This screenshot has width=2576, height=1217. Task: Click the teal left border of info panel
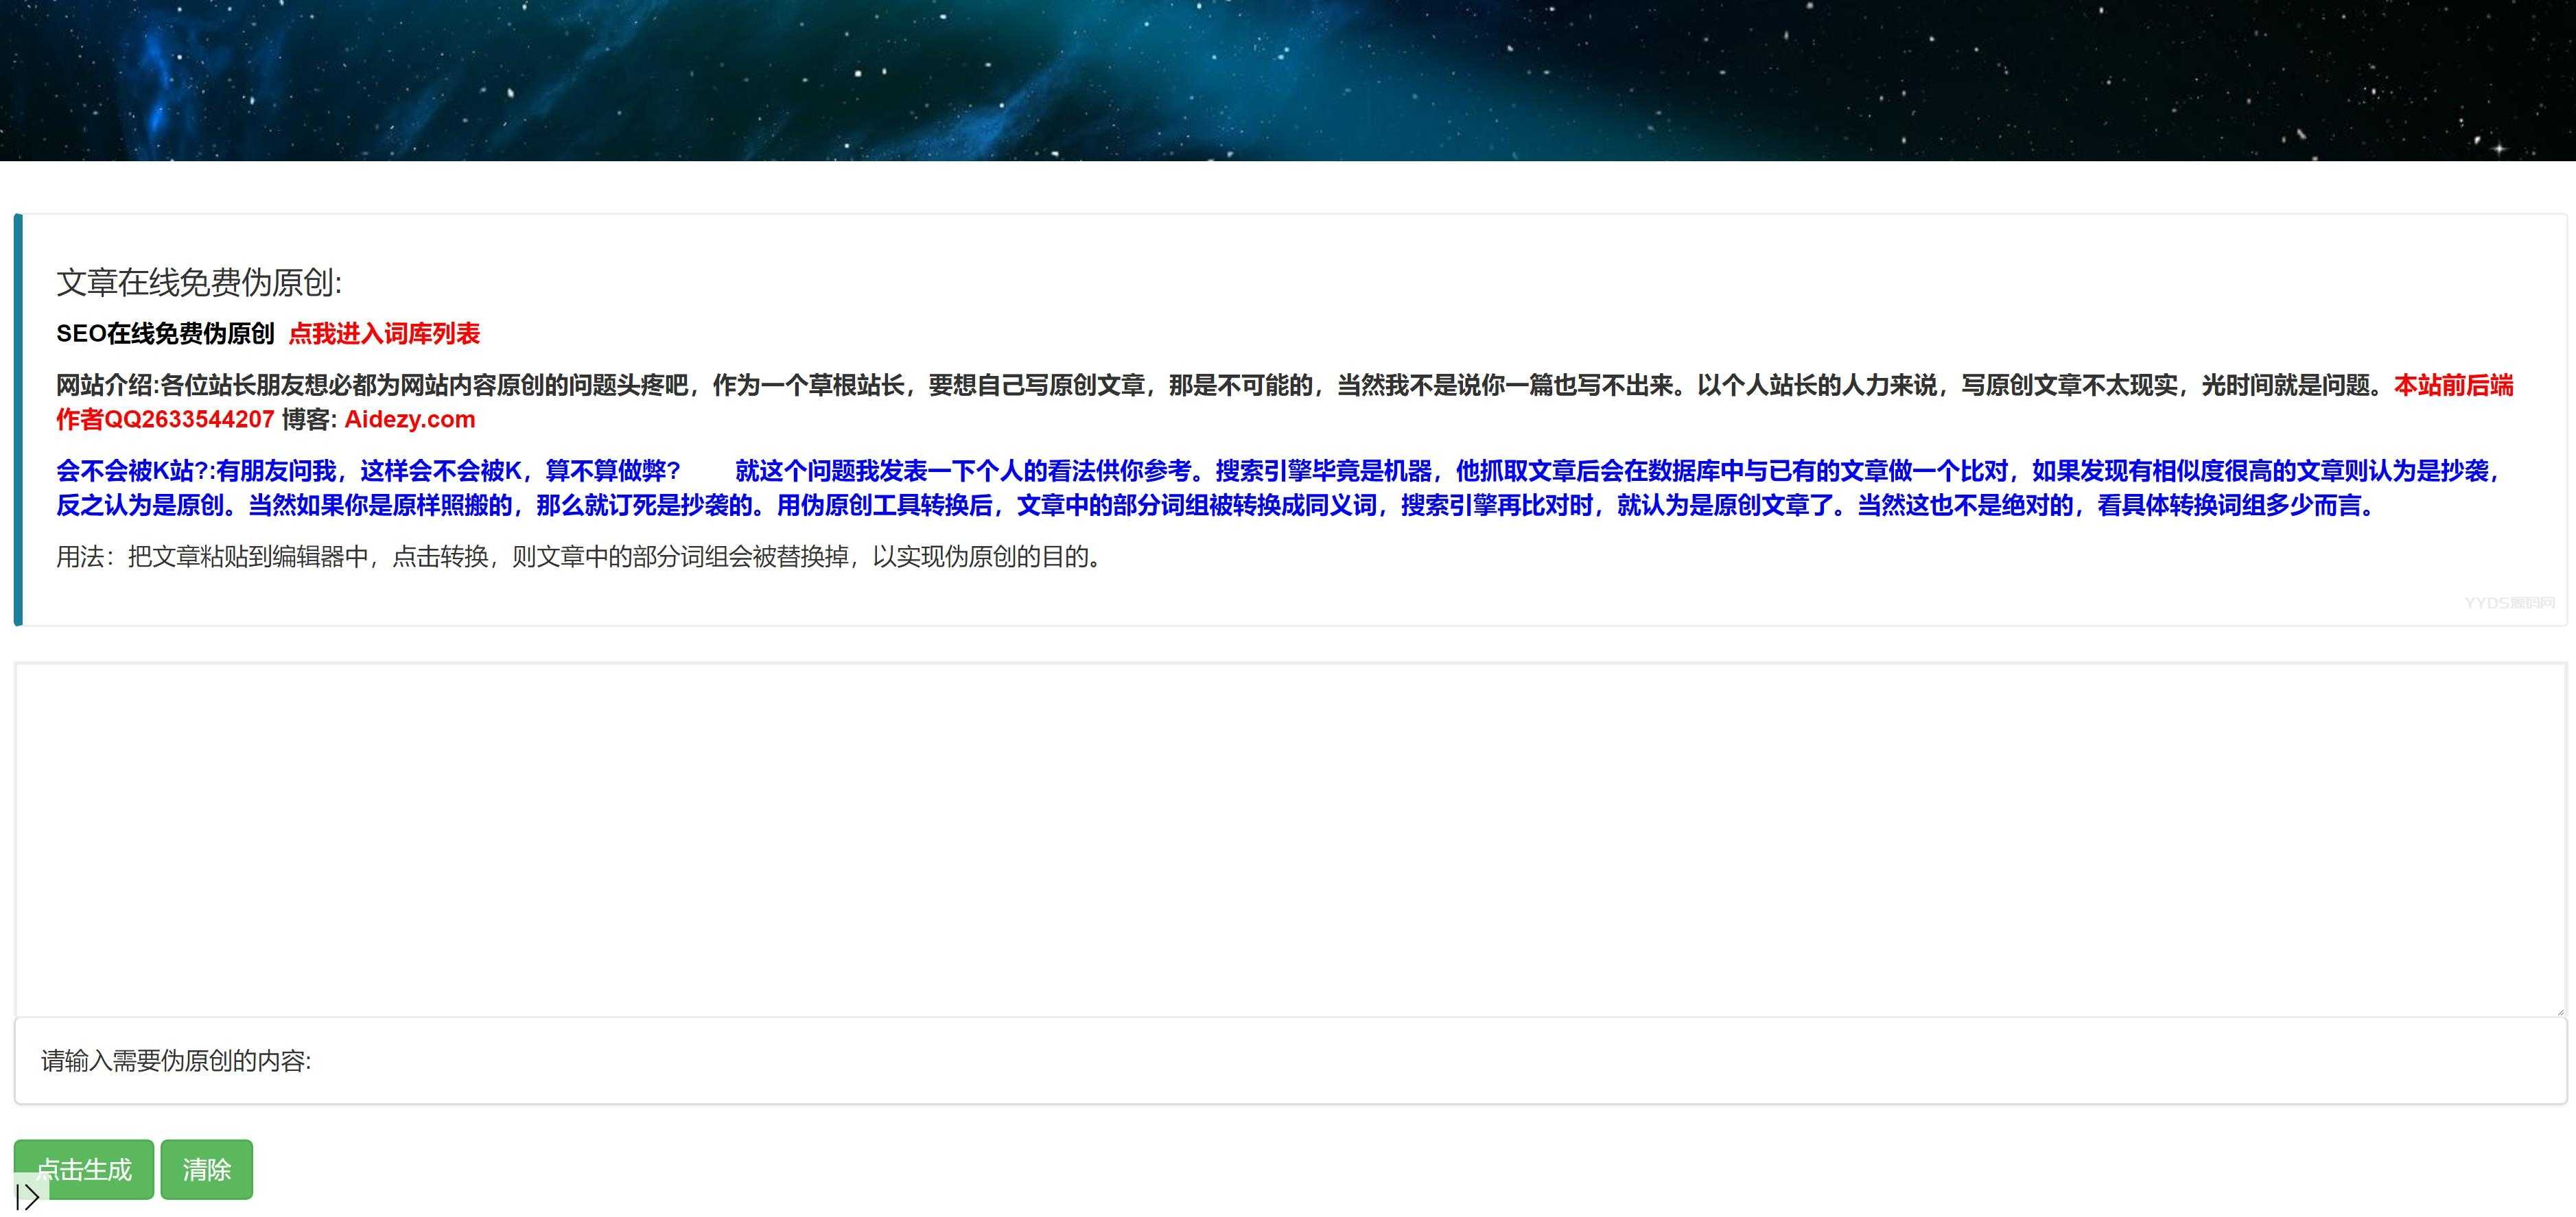coord(18,419)
